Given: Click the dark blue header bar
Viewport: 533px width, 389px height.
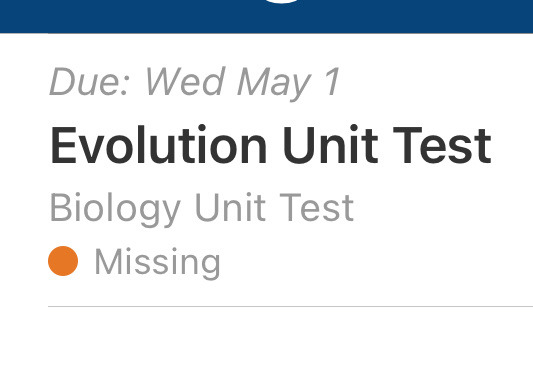Looking at the screenshot, I should pos(266,16).
